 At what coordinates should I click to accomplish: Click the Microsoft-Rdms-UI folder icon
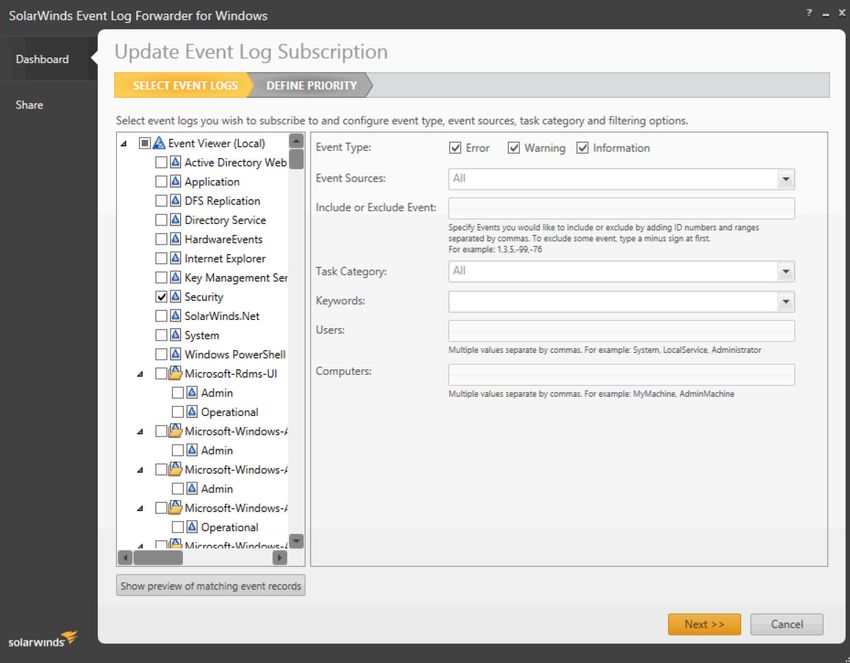(175, 373)
